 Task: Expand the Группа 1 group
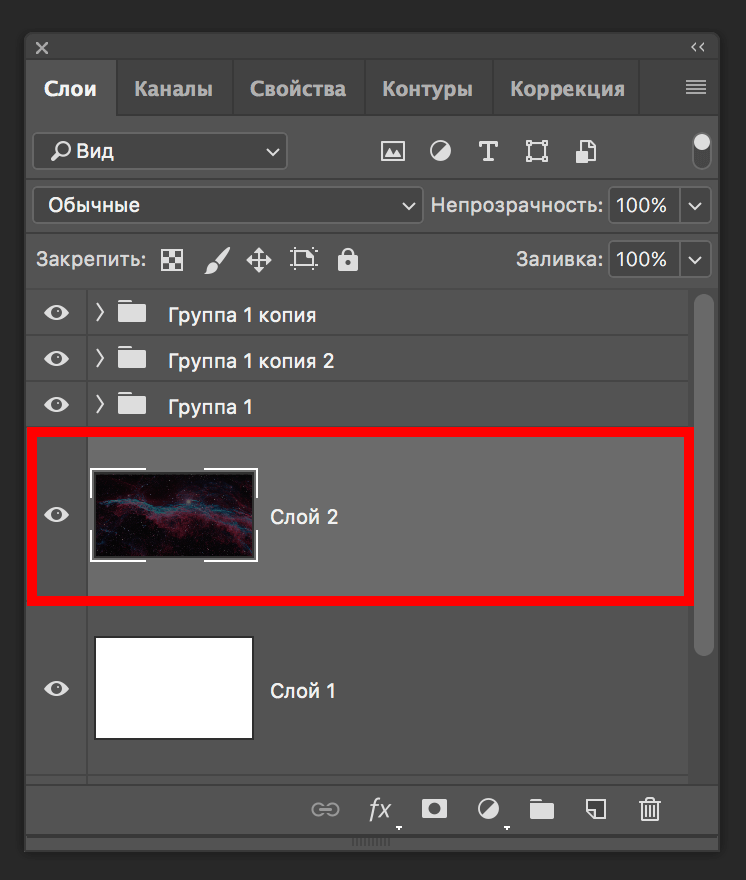[x=100, y=405]
